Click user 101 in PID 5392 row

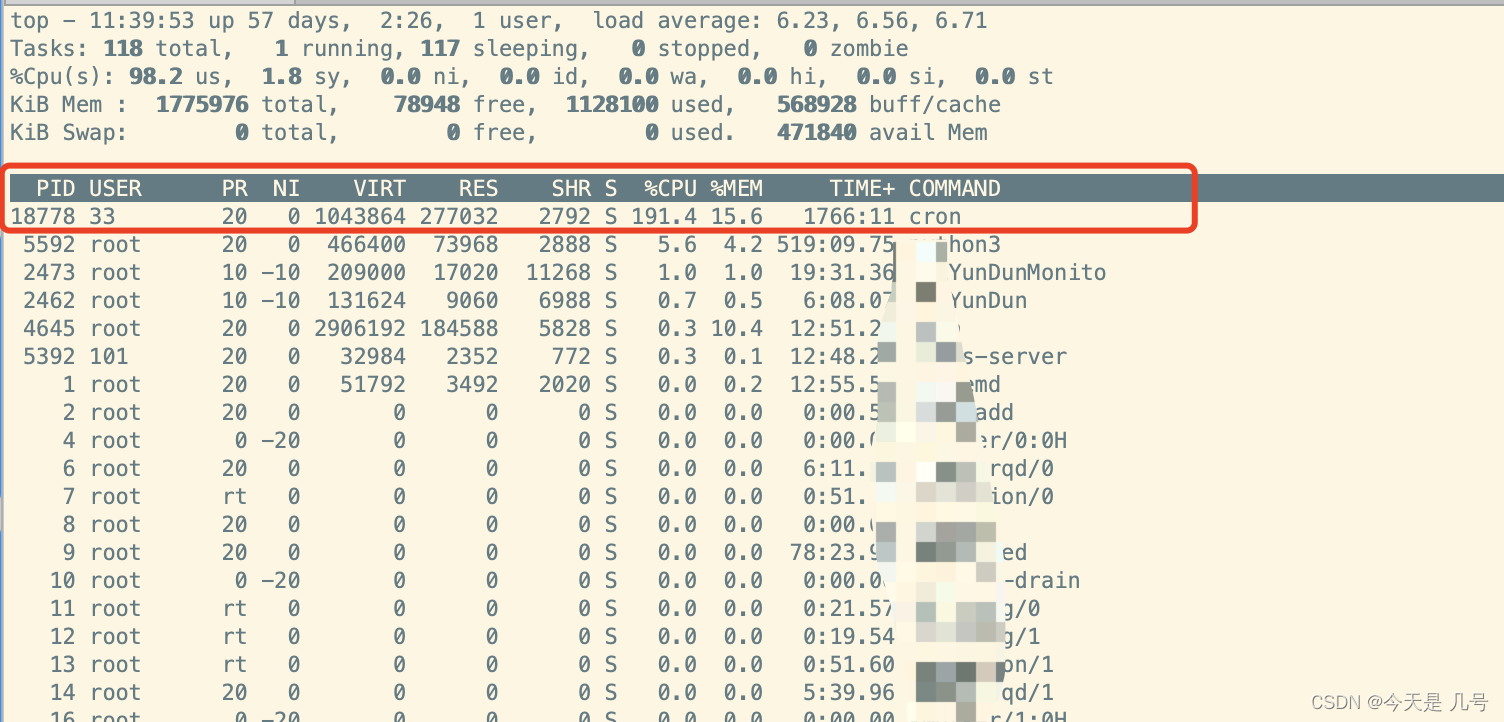pos(109,356)
